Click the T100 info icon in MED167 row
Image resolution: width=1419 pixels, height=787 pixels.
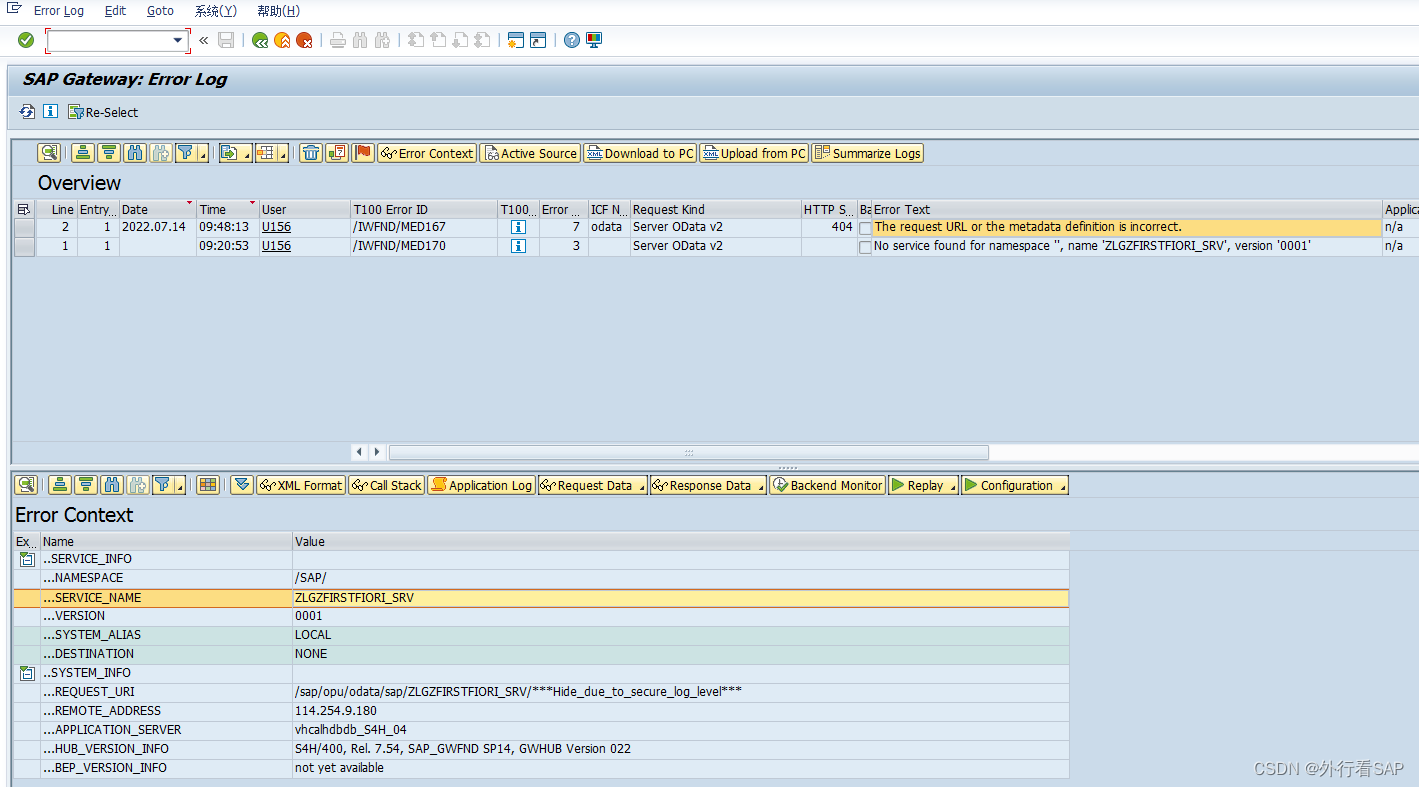point(518,227)
